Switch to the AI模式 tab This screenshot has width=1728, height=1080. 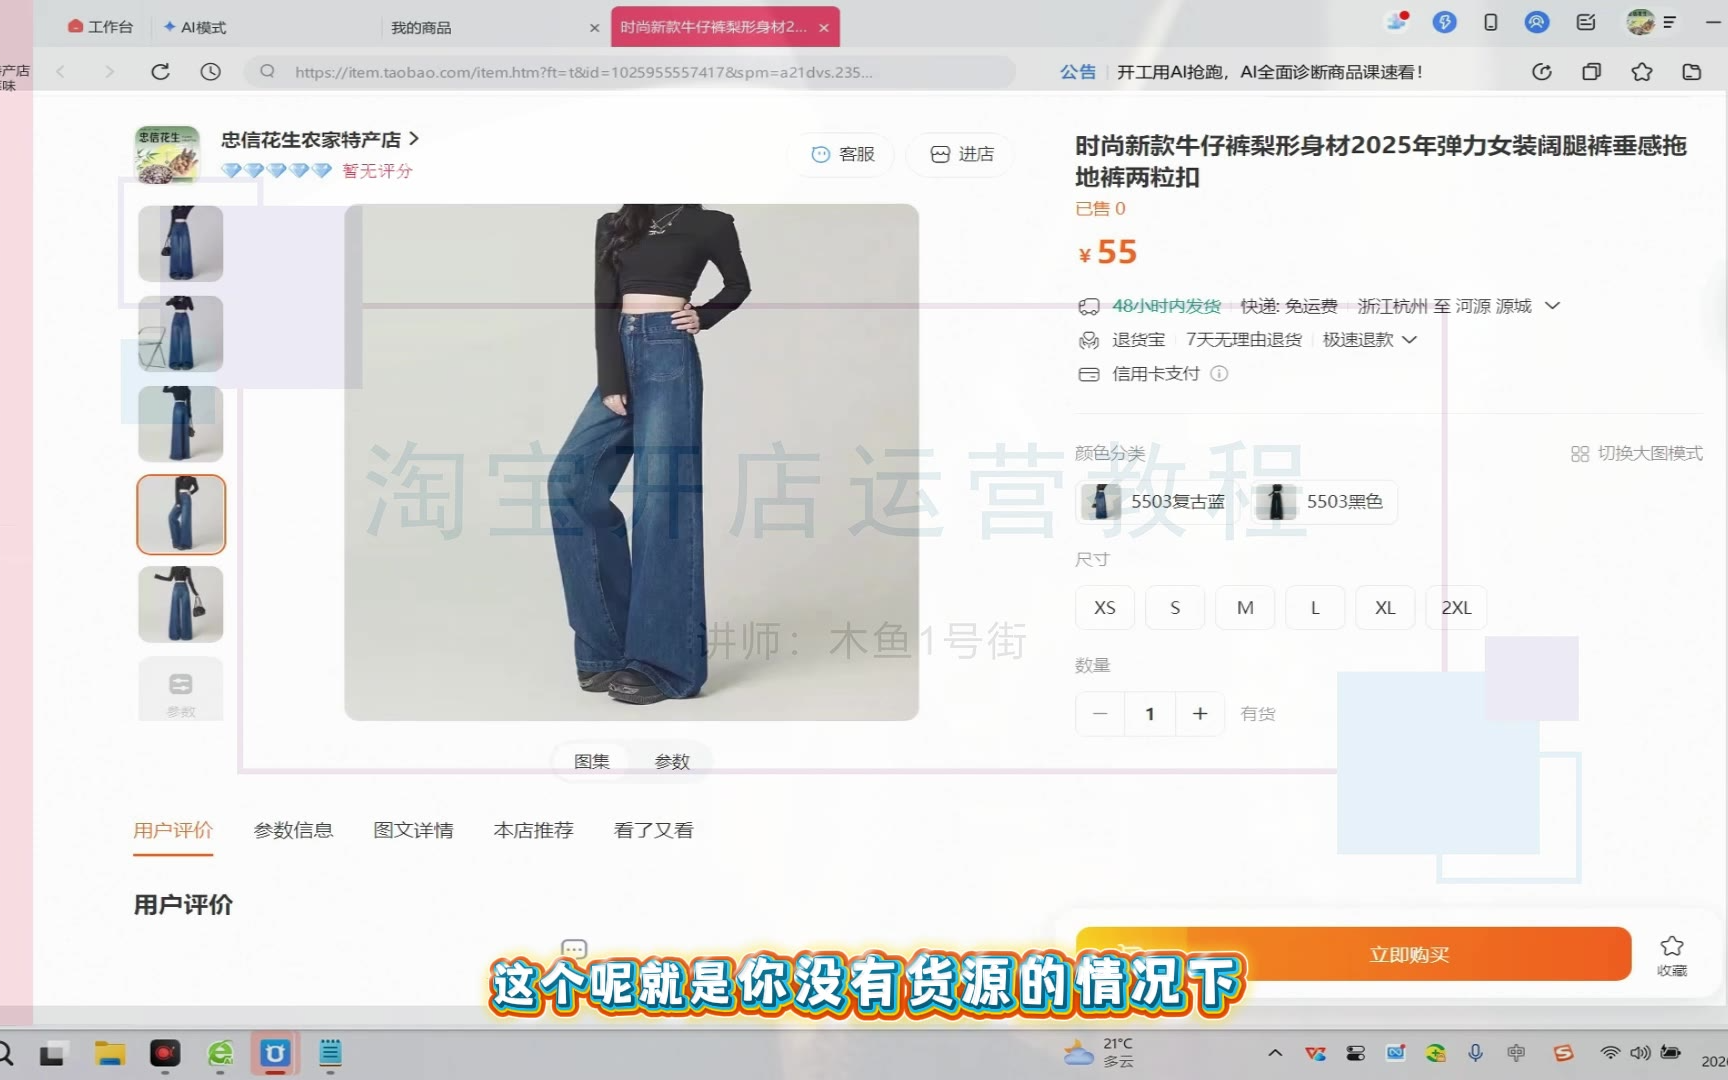[x=195, y=27]
